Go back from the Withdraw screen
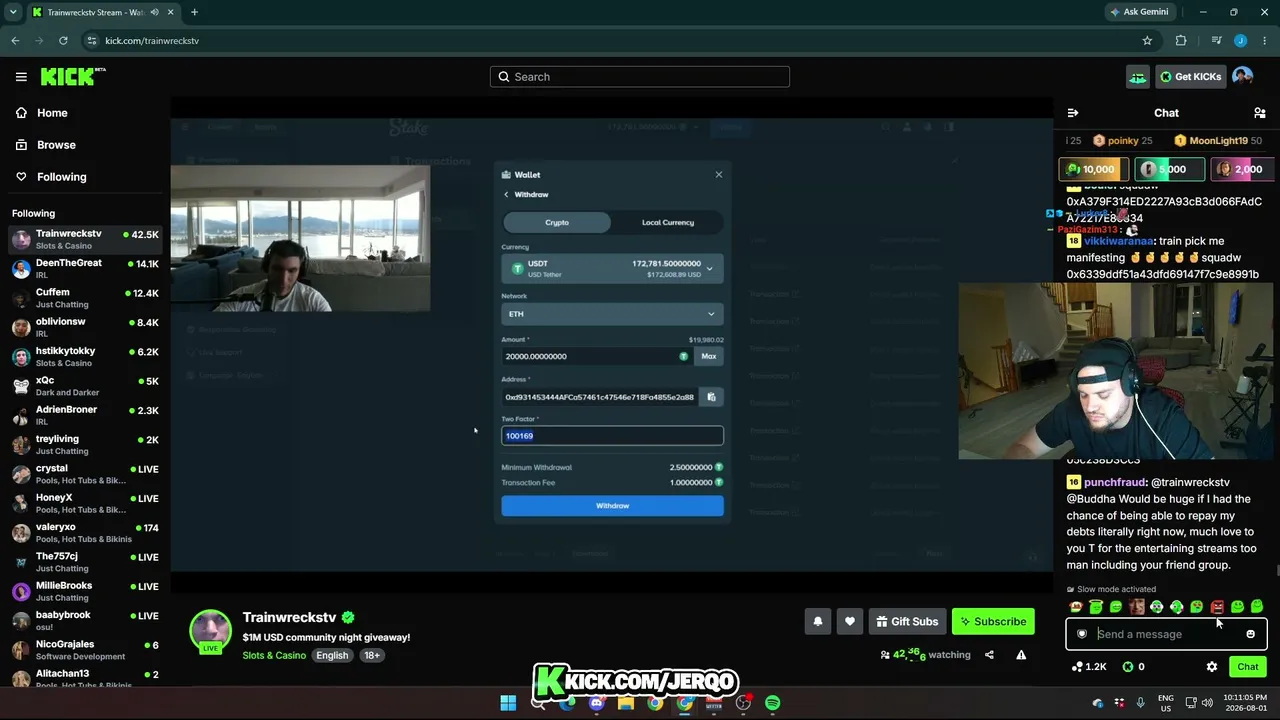1280x720 pixels. click(x=506, y=195)
